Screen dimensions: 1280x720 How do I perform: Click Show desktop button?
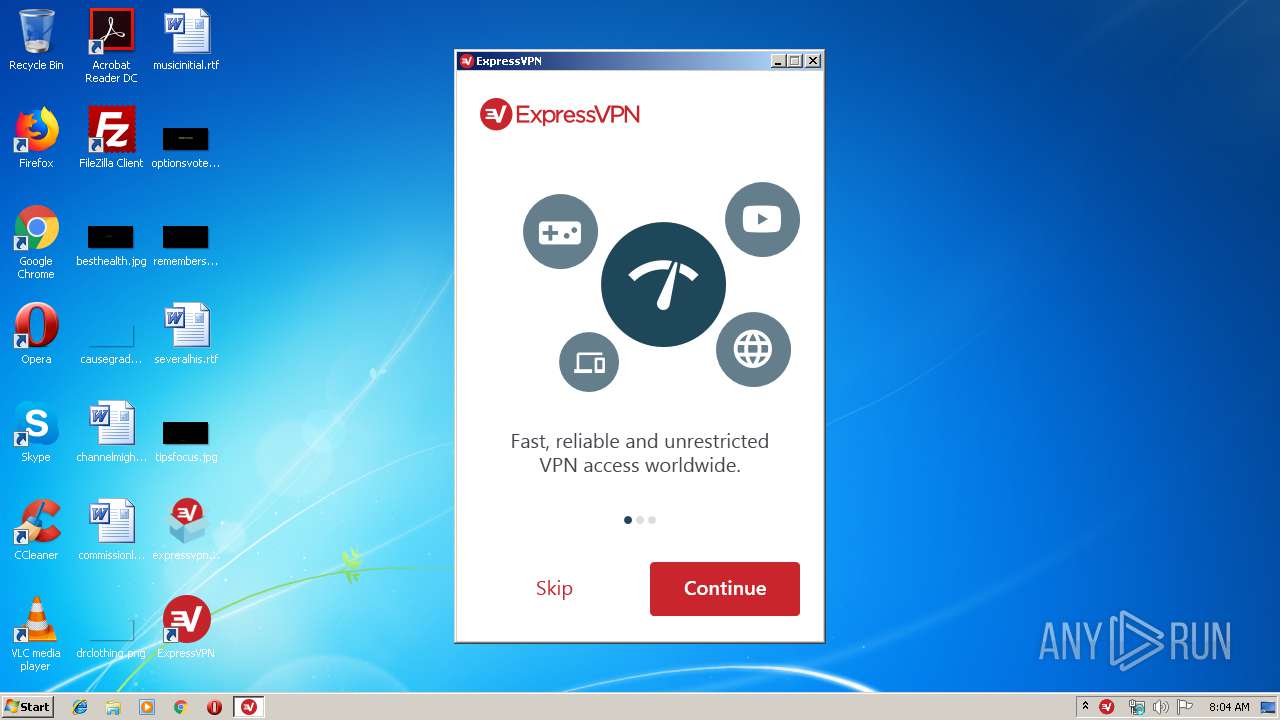point(1269,707)
